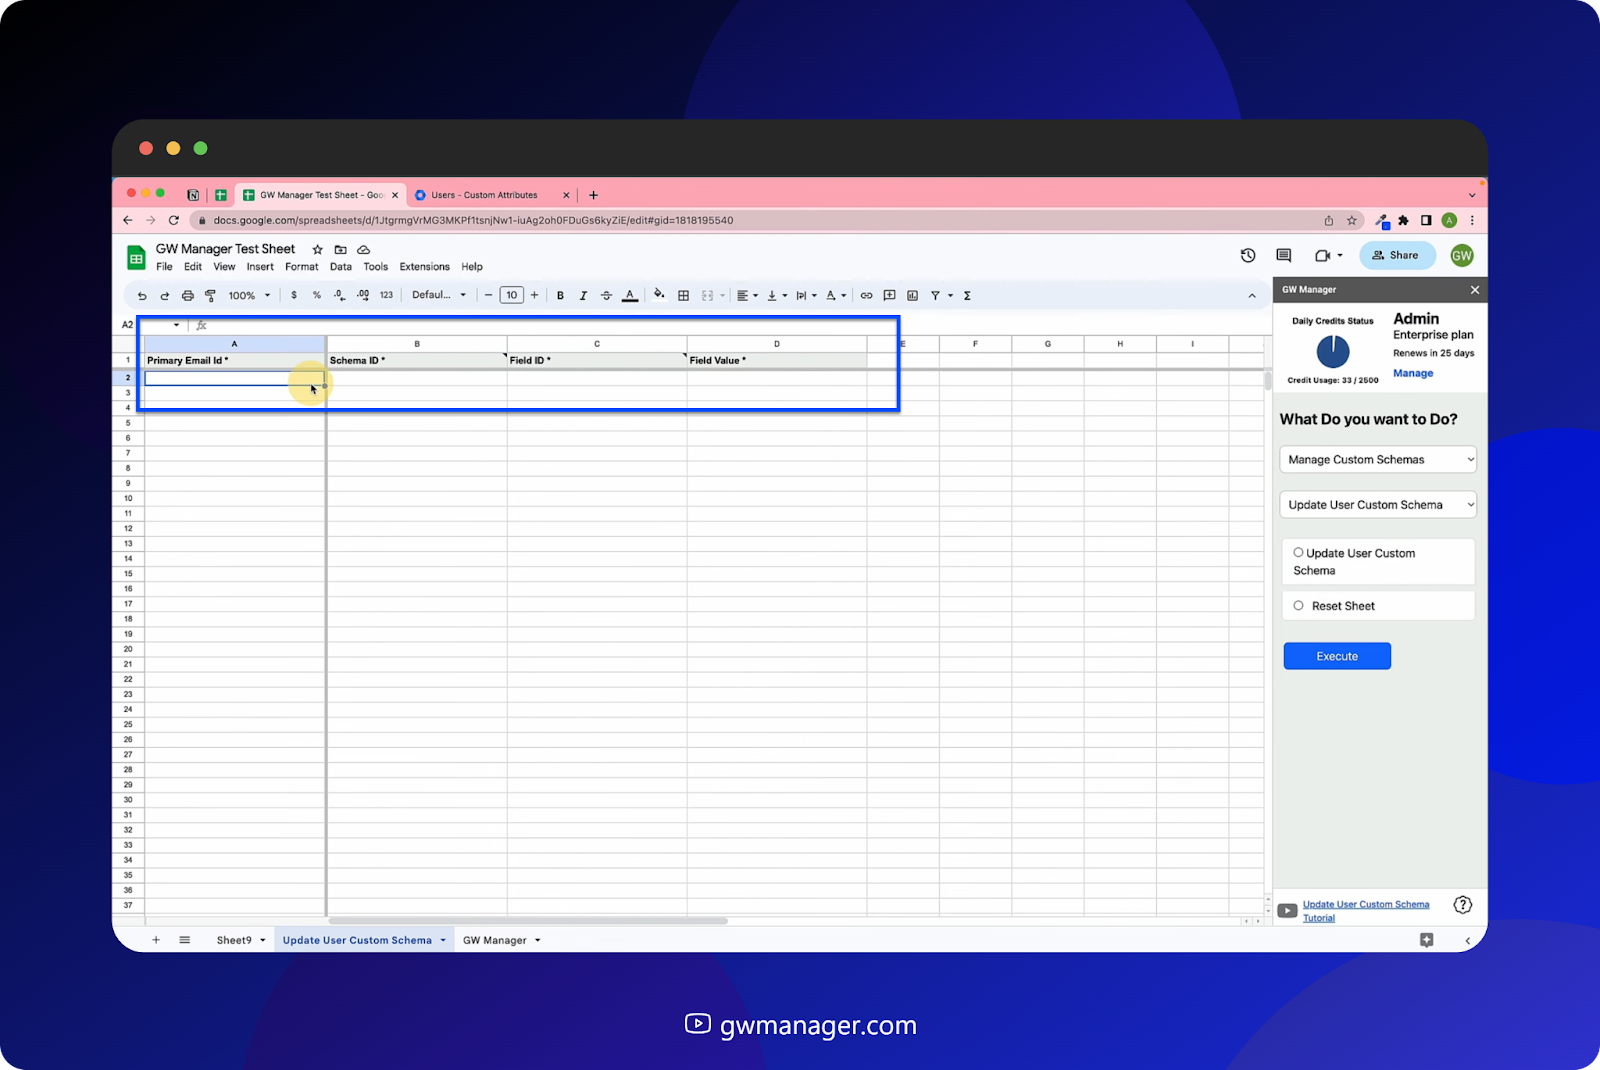Viewport: 1600px width, 1070px height.
Task: Undo the last action
Action: 142,296
